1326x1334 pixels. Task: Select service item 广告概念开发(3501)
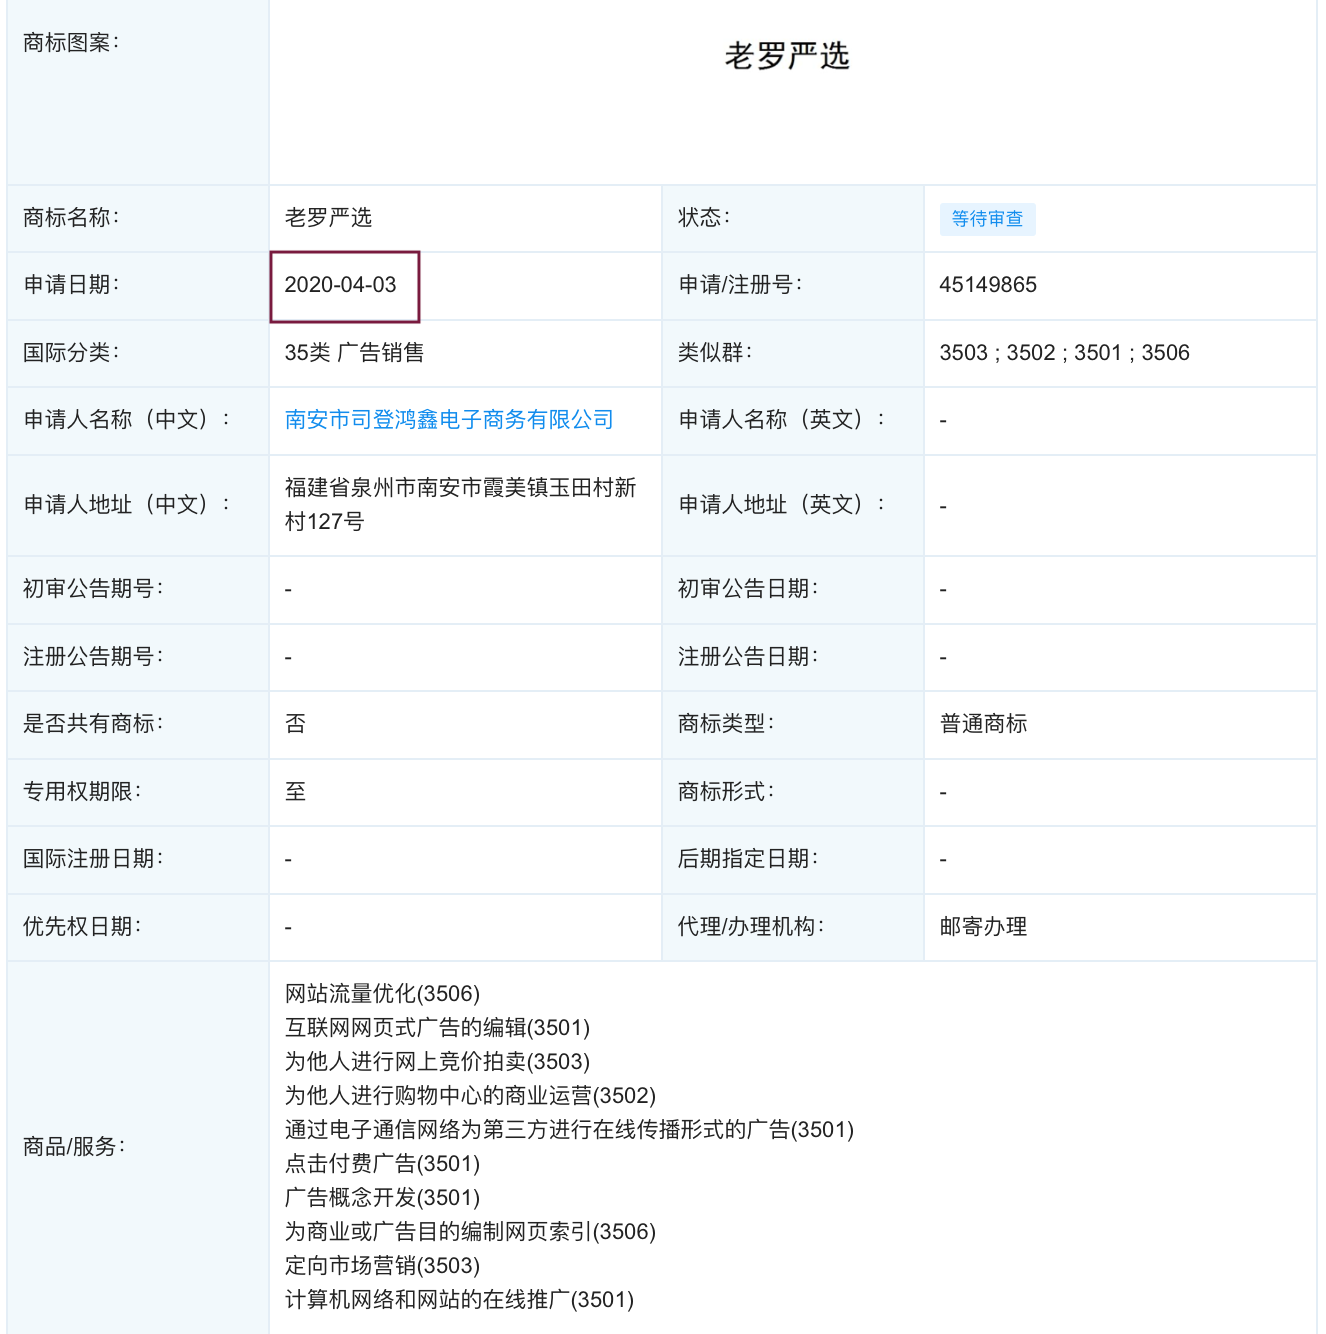tap(383, 1198)
